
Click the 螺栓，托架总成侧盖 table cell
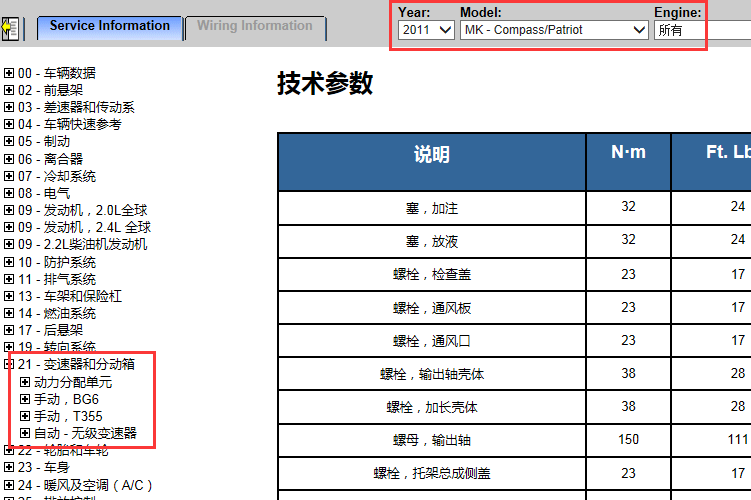[432, 473]
